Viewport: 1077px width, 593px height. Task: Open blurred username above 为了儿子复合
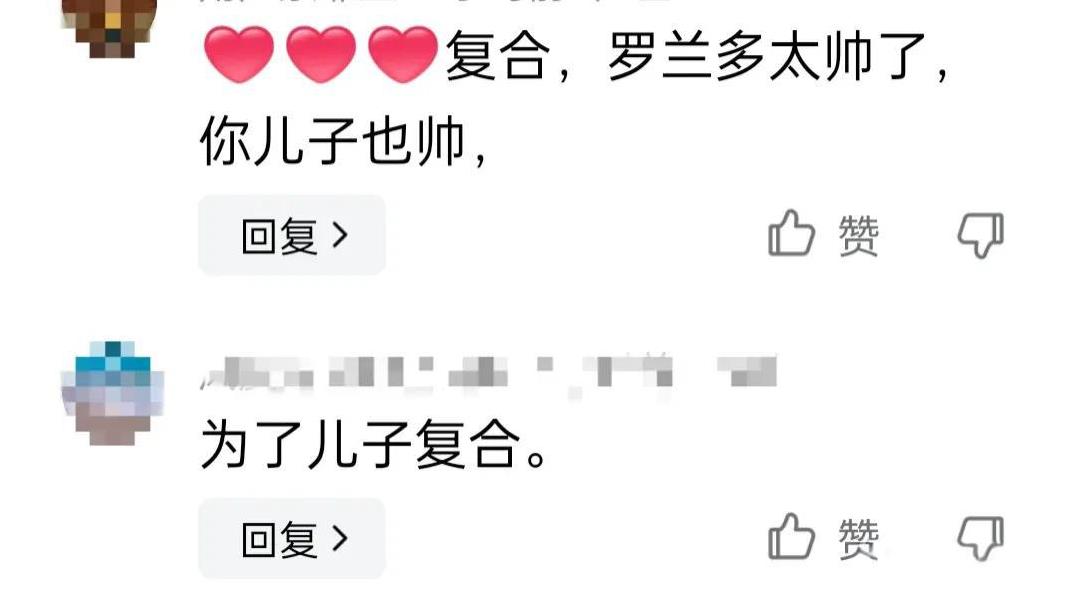[437, 374]
